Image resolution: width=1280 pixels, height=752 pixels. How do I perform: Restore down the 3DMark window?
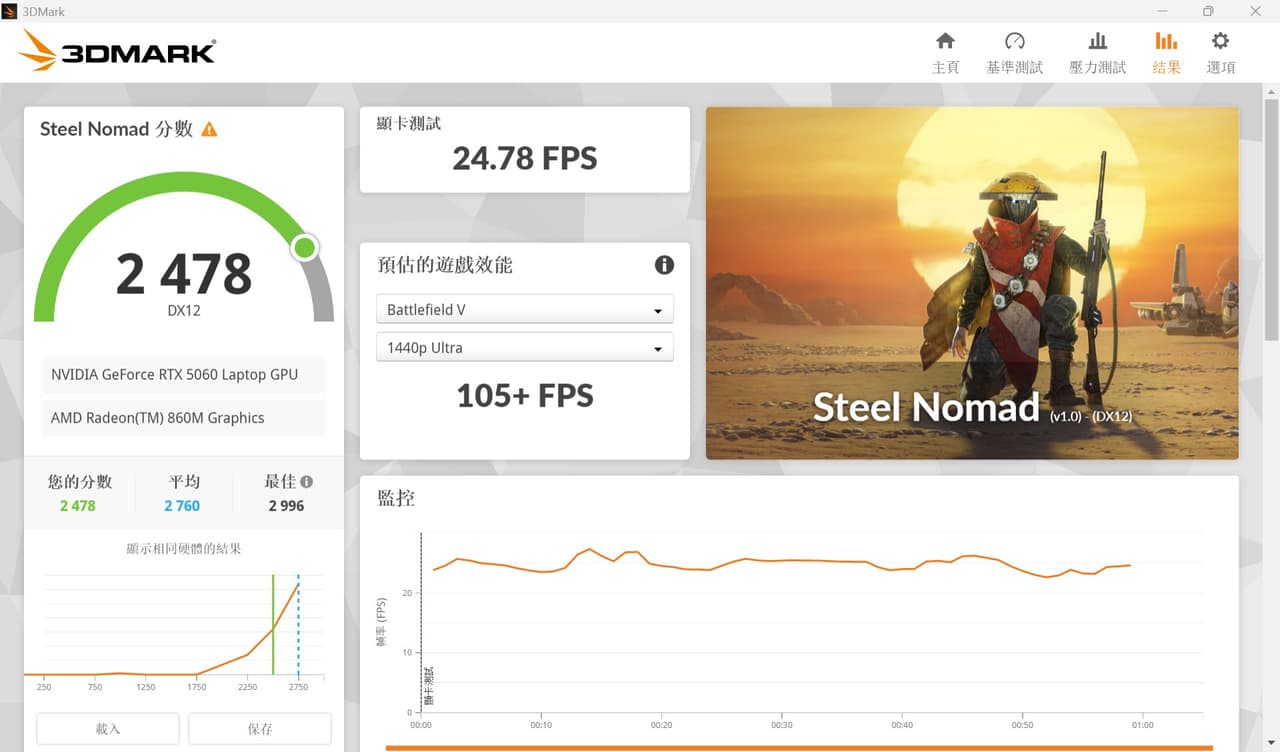pyautogui.click(x=1208, y=11)
